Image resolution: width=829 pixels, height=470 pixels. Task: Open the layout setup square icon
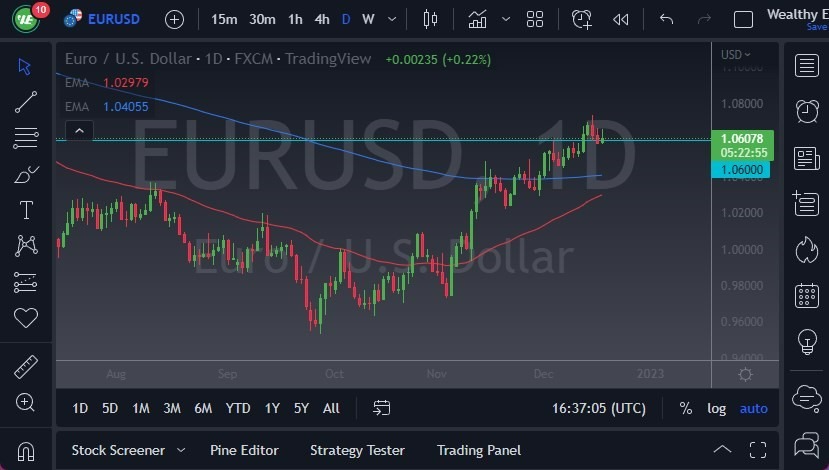(x=743, y=20)
